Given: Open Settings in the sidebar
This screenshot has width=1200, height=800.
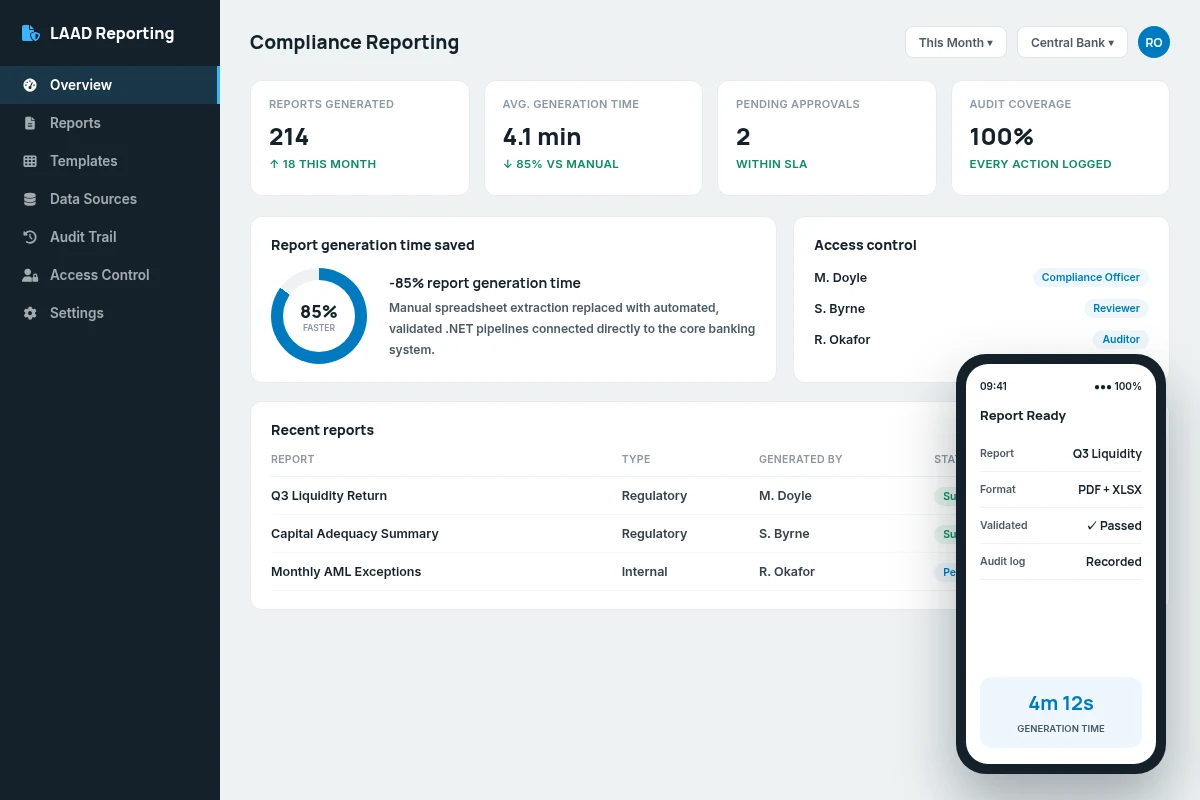Looking at the screenshot, I should (x=110, y=313).
